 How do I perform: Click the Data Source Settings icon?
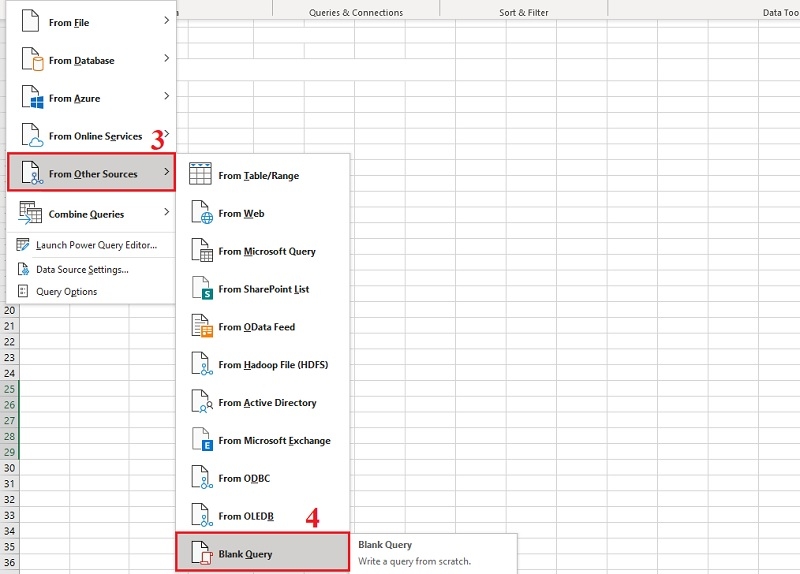point(23,269)
